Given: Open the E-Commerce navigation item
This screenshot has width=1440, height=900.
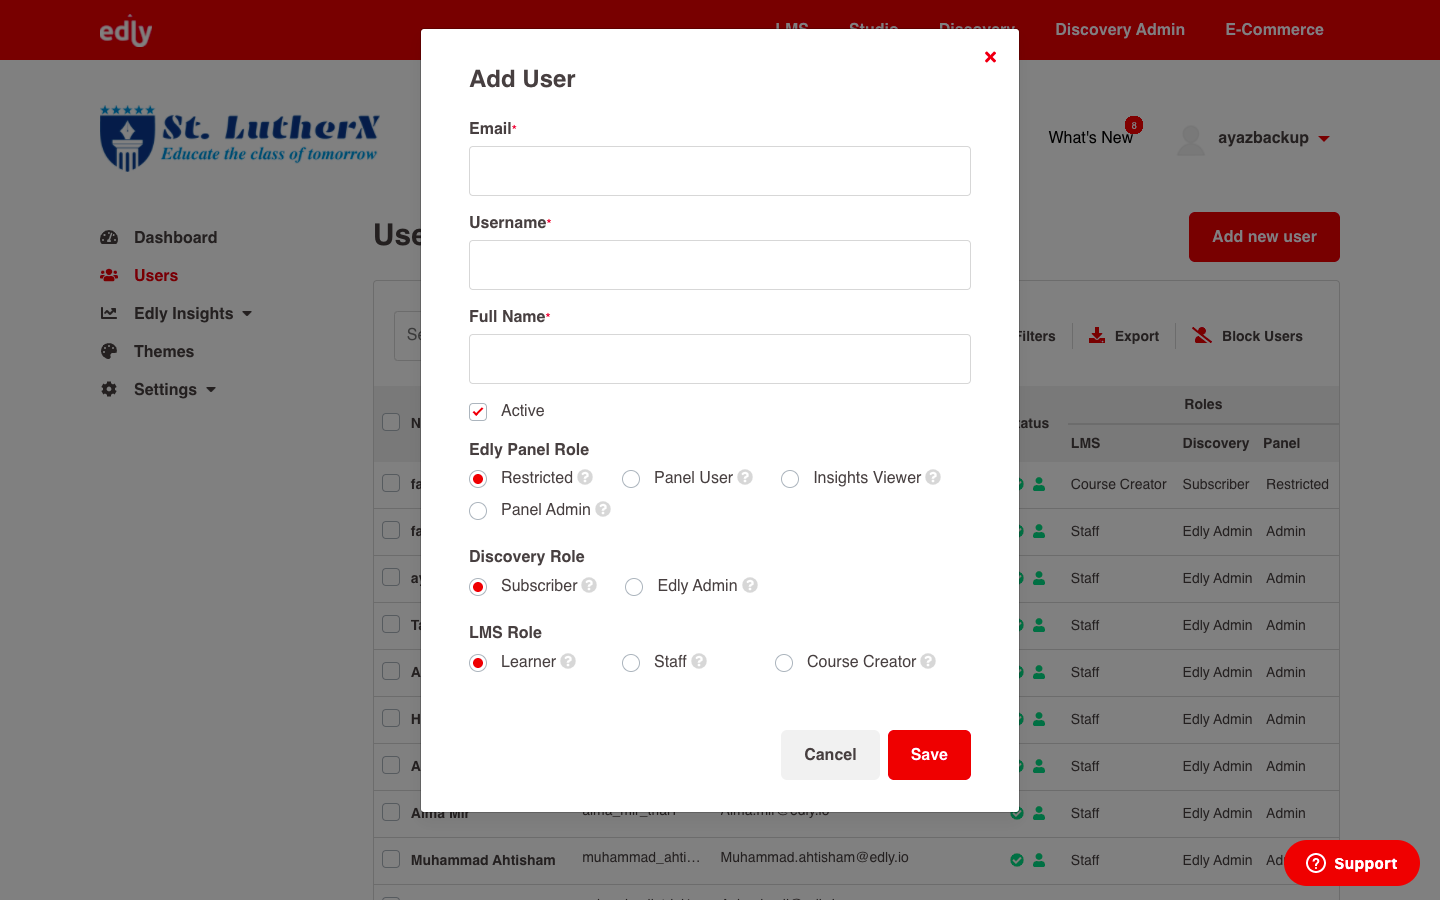Looking at the screenshot, I should (x=1274, y=30).
